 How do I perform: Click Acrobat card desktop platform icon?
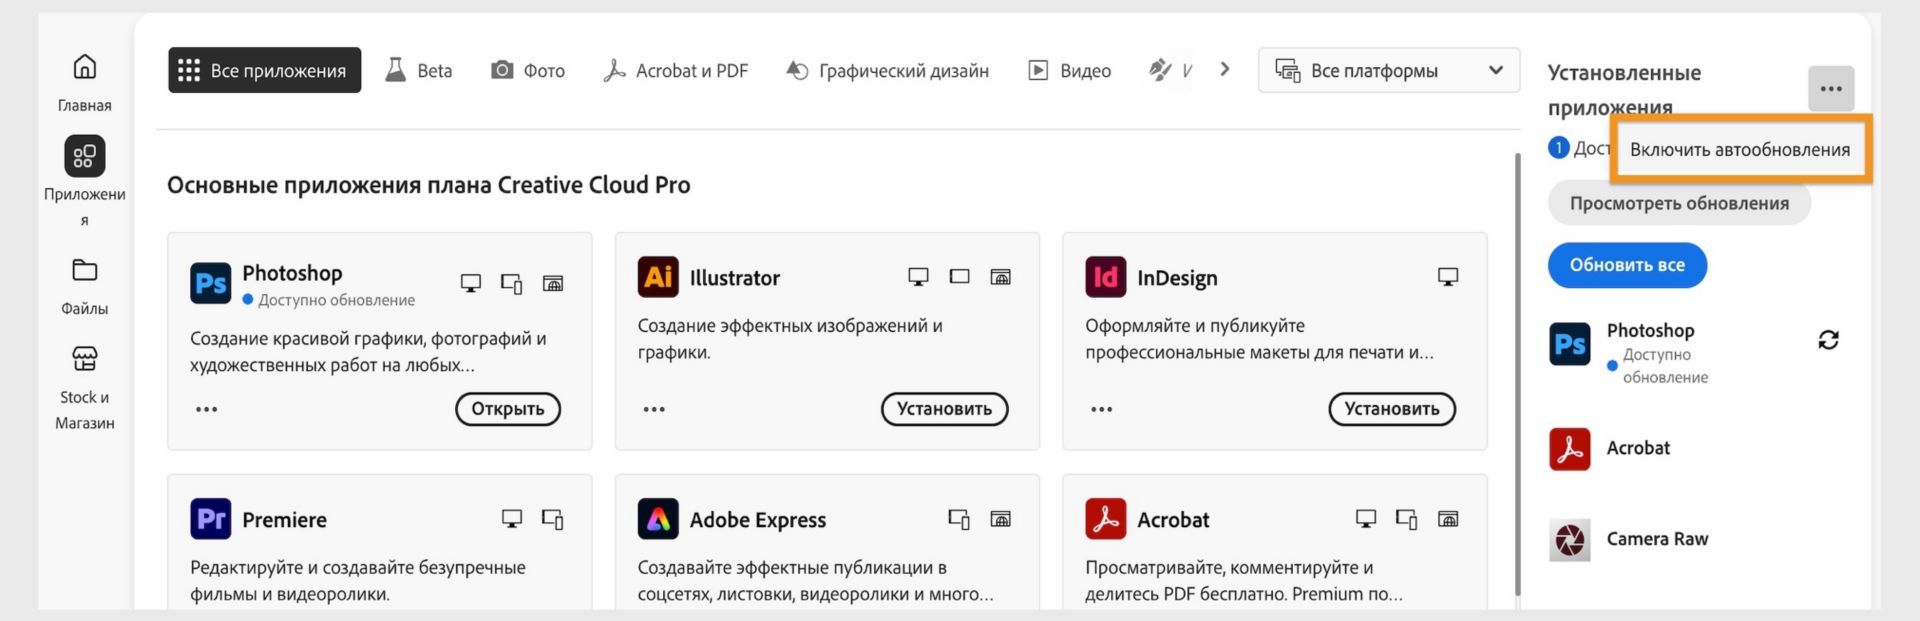(1365, 519)
